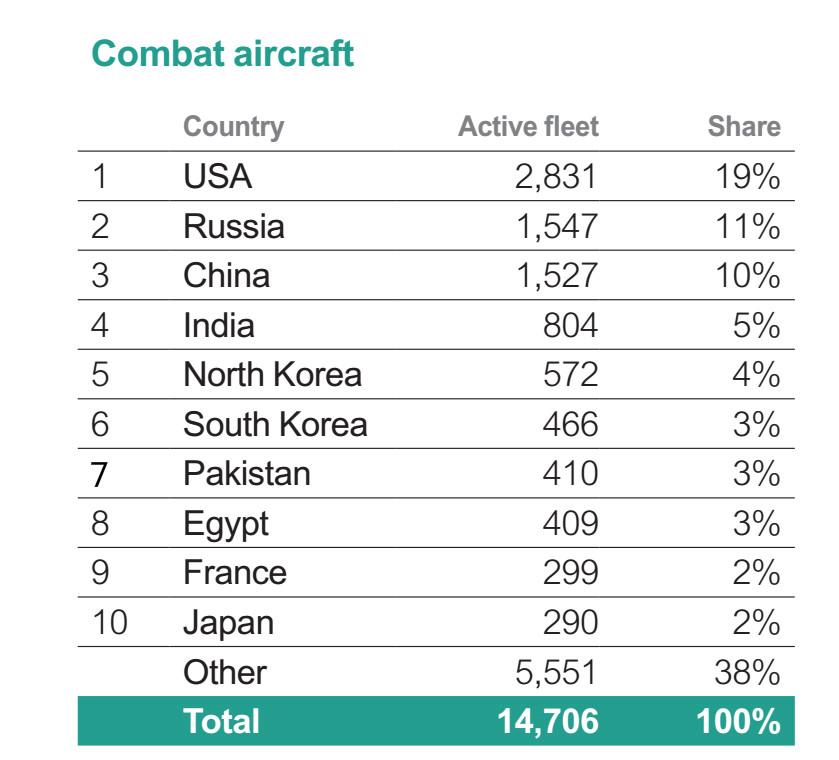Select the Active fleet column header
839x760 pixels.
point(528,127)
